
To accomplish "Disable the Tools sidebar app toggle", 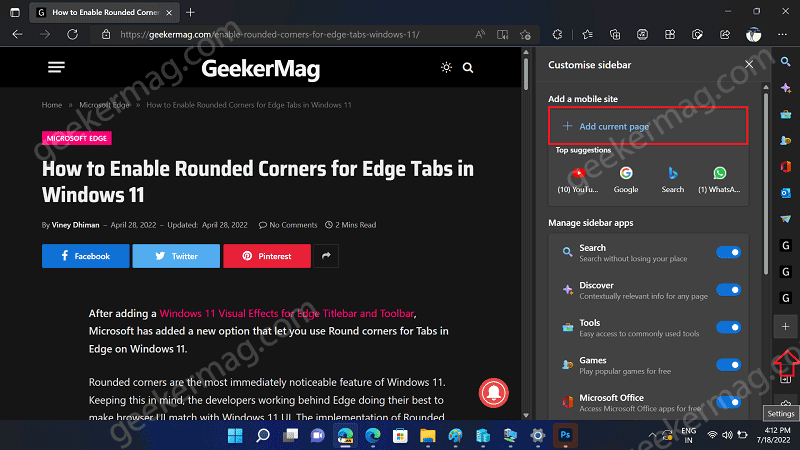I will (x=728, y=327).
